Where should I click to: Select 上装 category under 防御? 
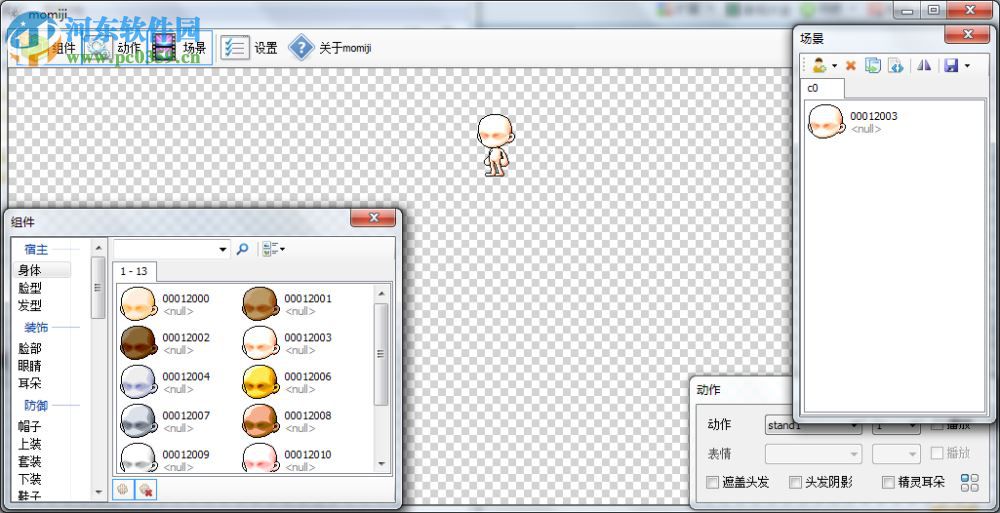coord(30,444)
